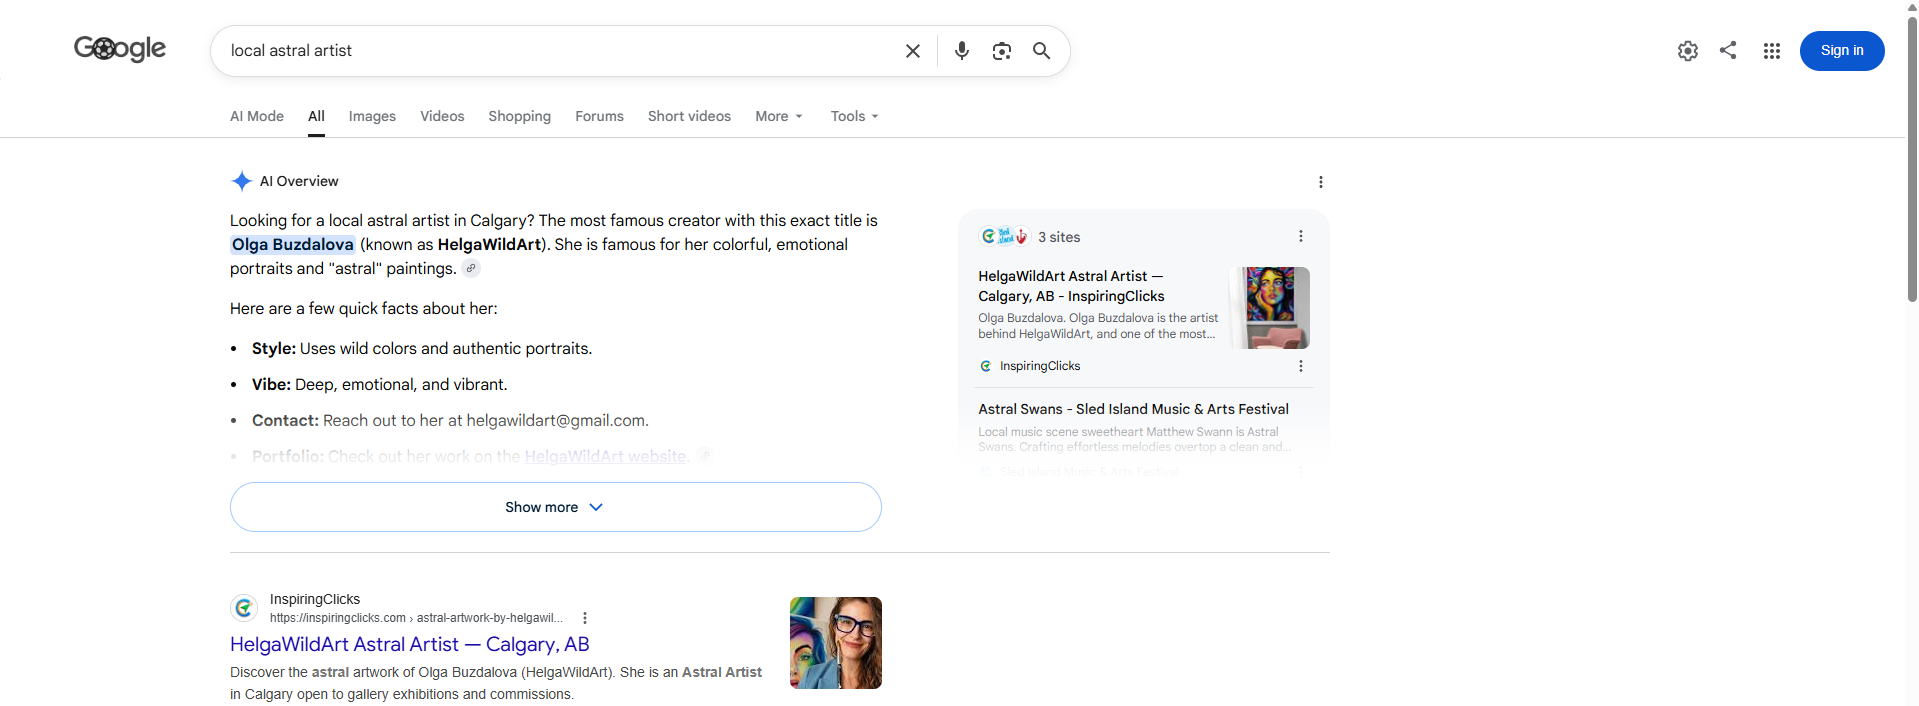
Task: Start voice search with microphone icon
Action: [x=962, y=51]
